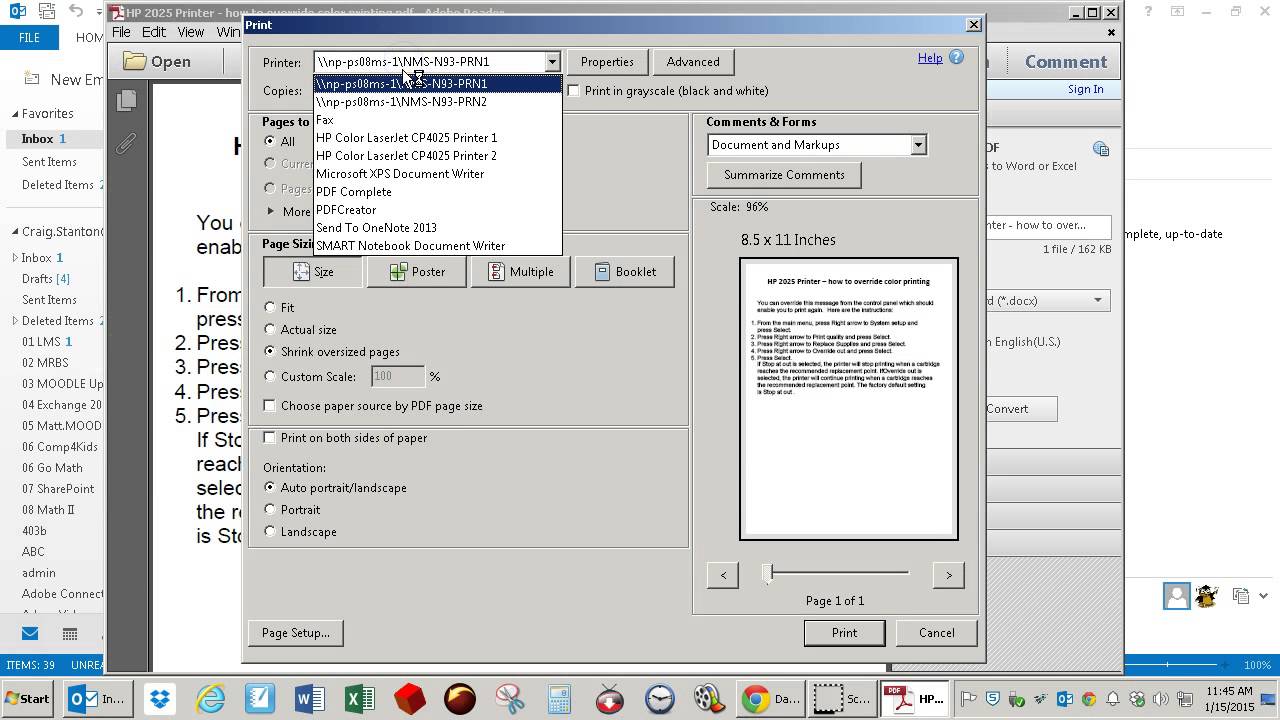Select the All pages radio button
This screenshot has width=1280, height=720.
[x=270, y=141]
